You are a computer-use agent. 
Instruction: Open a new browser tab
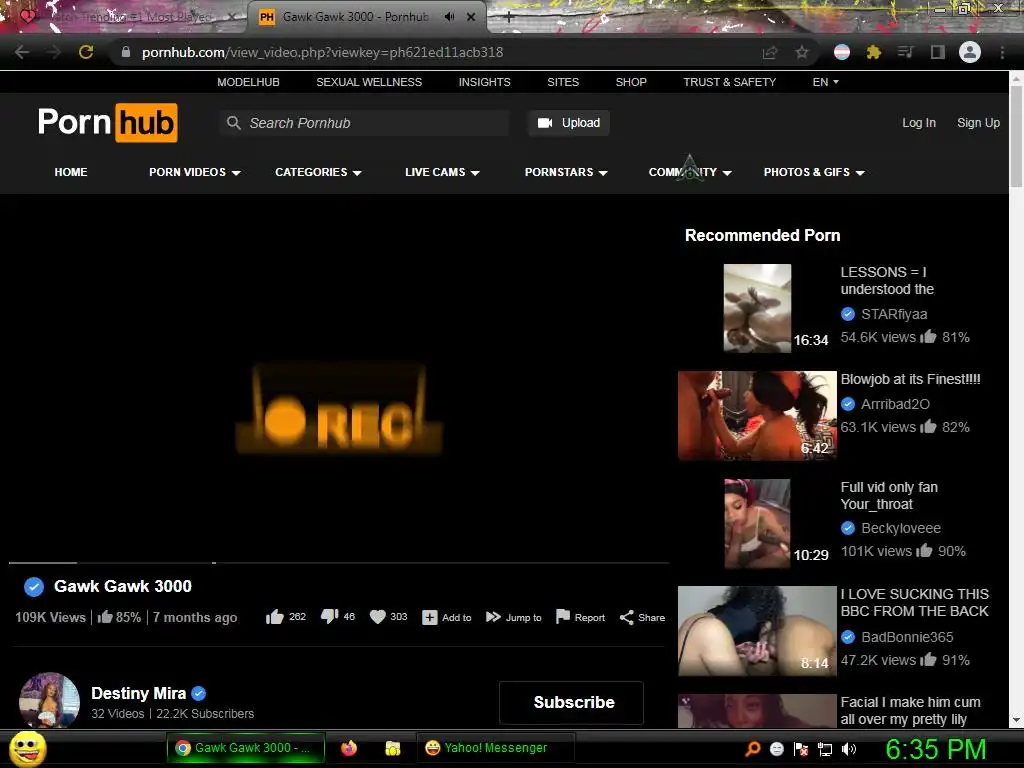(509, 18)
